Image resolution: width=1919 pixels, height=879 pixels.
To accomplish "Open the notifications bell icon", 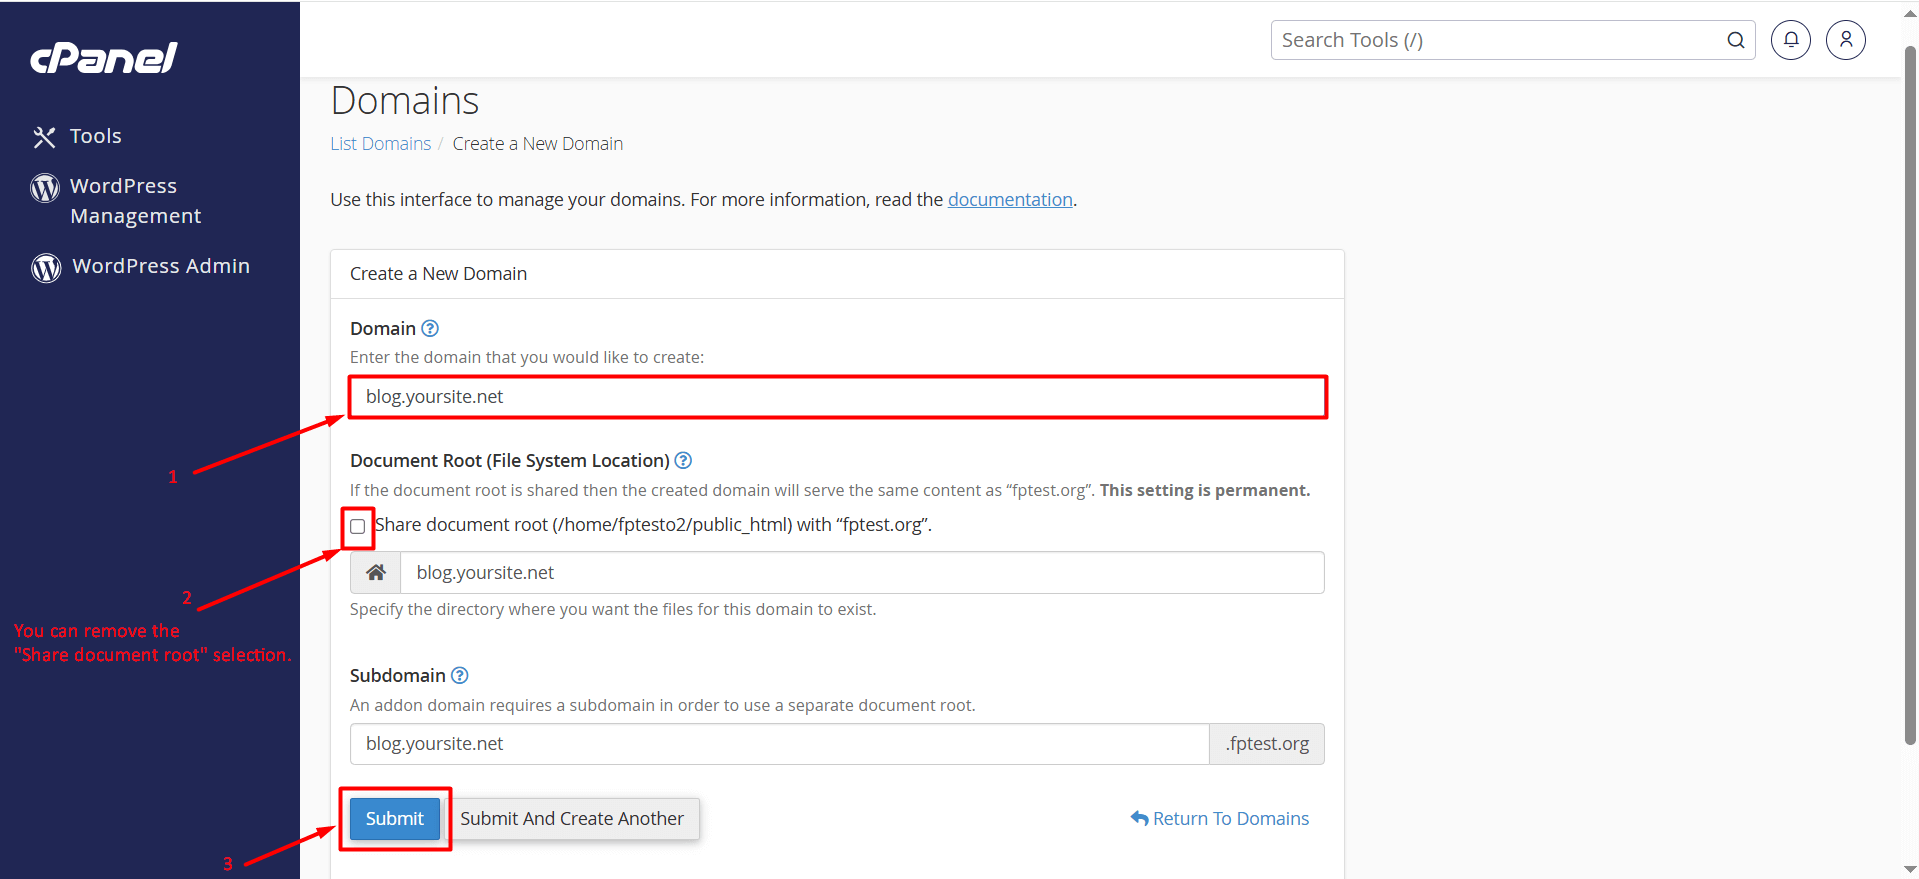I will pos(1790,40).
